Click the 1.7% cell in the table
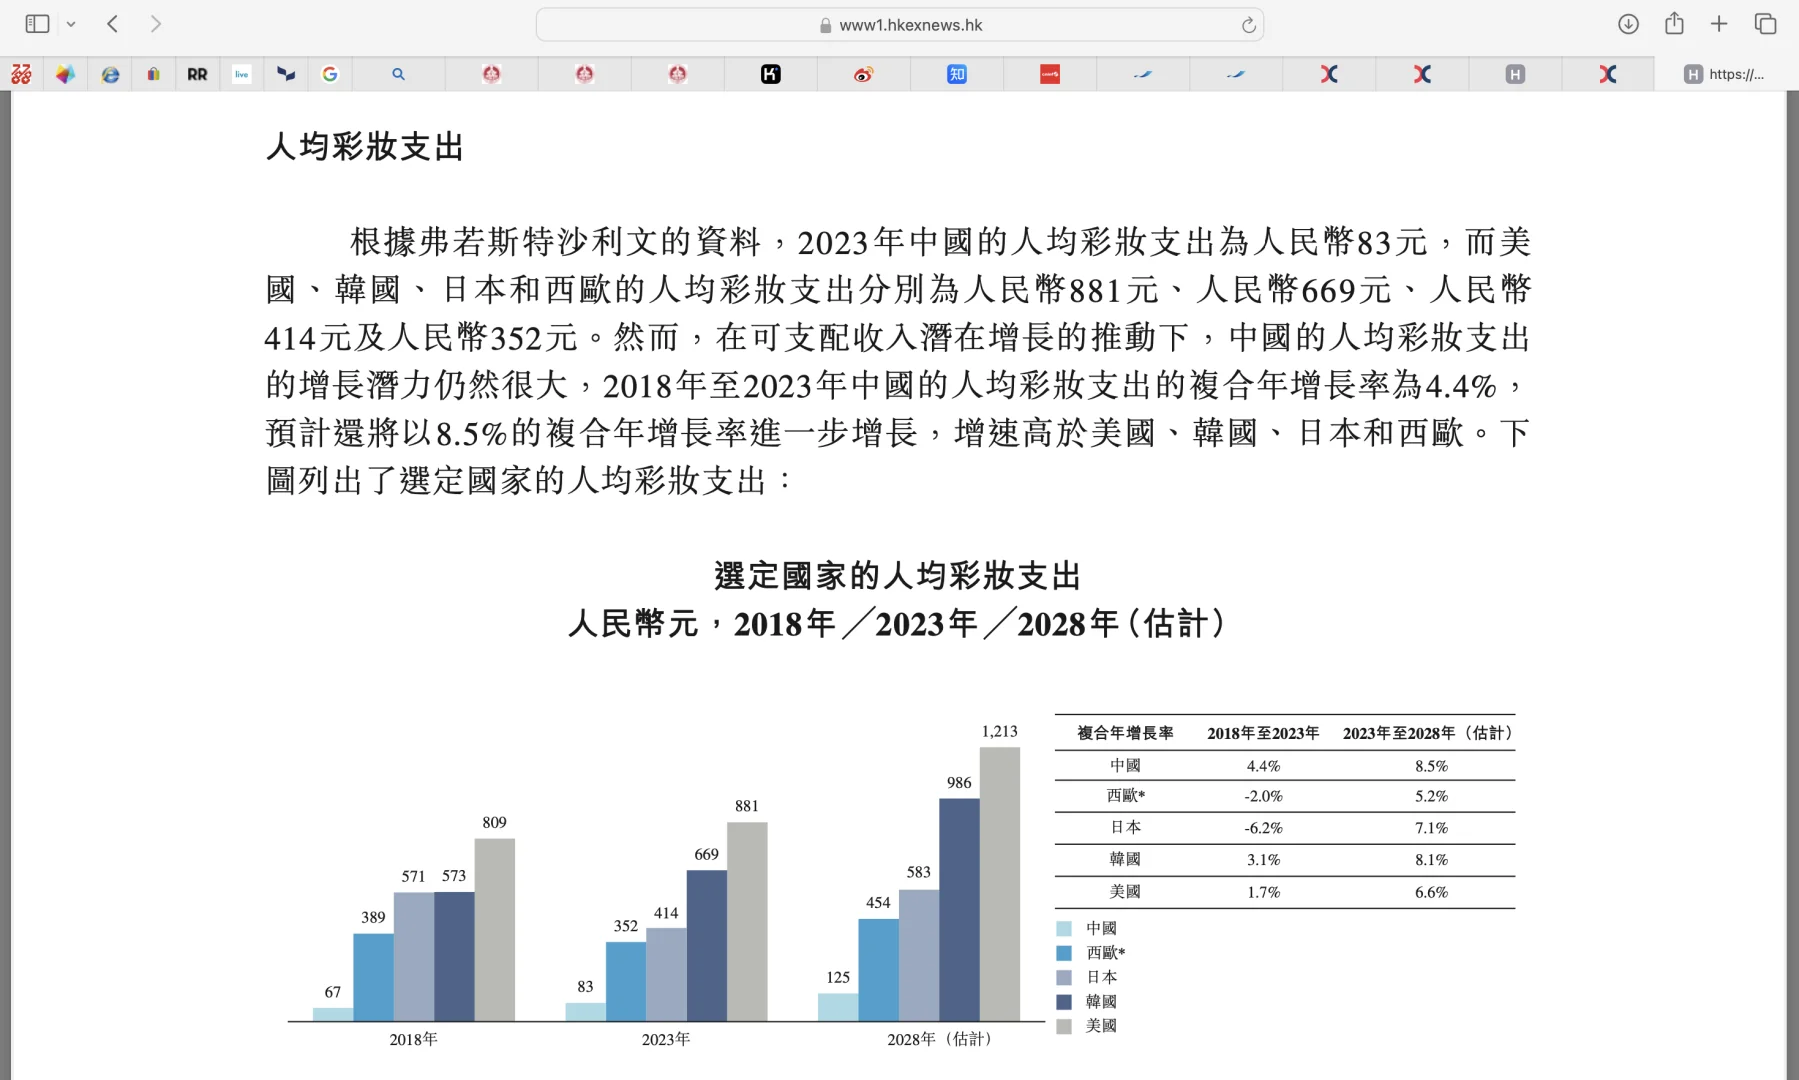This screenshot has height=1080, width=1799. point(1263,892)
